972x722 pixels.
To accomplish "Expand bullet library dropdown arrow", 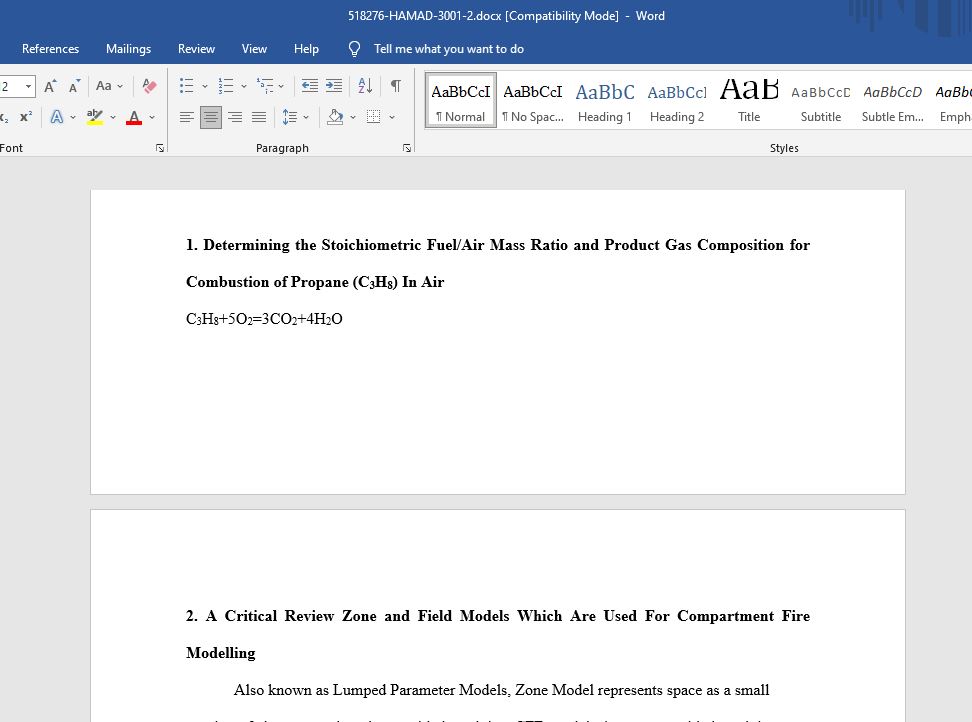I will pos(205,86).
